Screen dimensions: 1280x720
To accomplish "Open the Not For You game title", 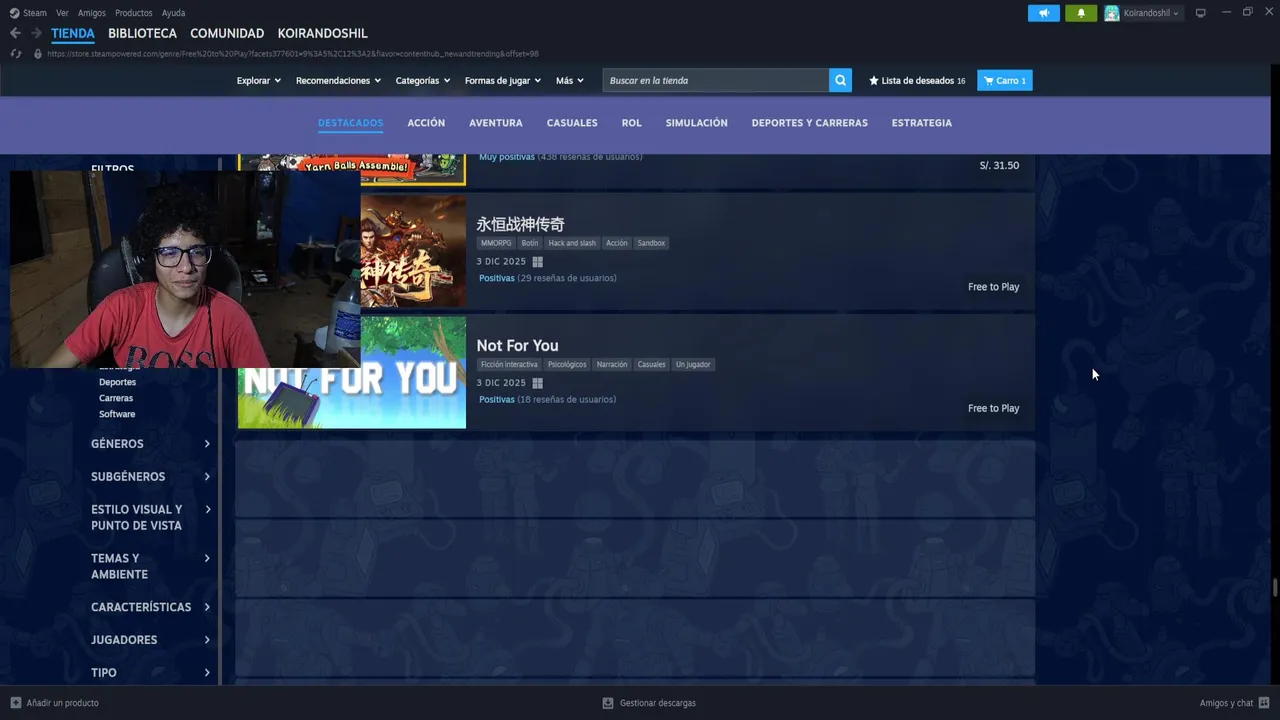I will pos(517,346).
